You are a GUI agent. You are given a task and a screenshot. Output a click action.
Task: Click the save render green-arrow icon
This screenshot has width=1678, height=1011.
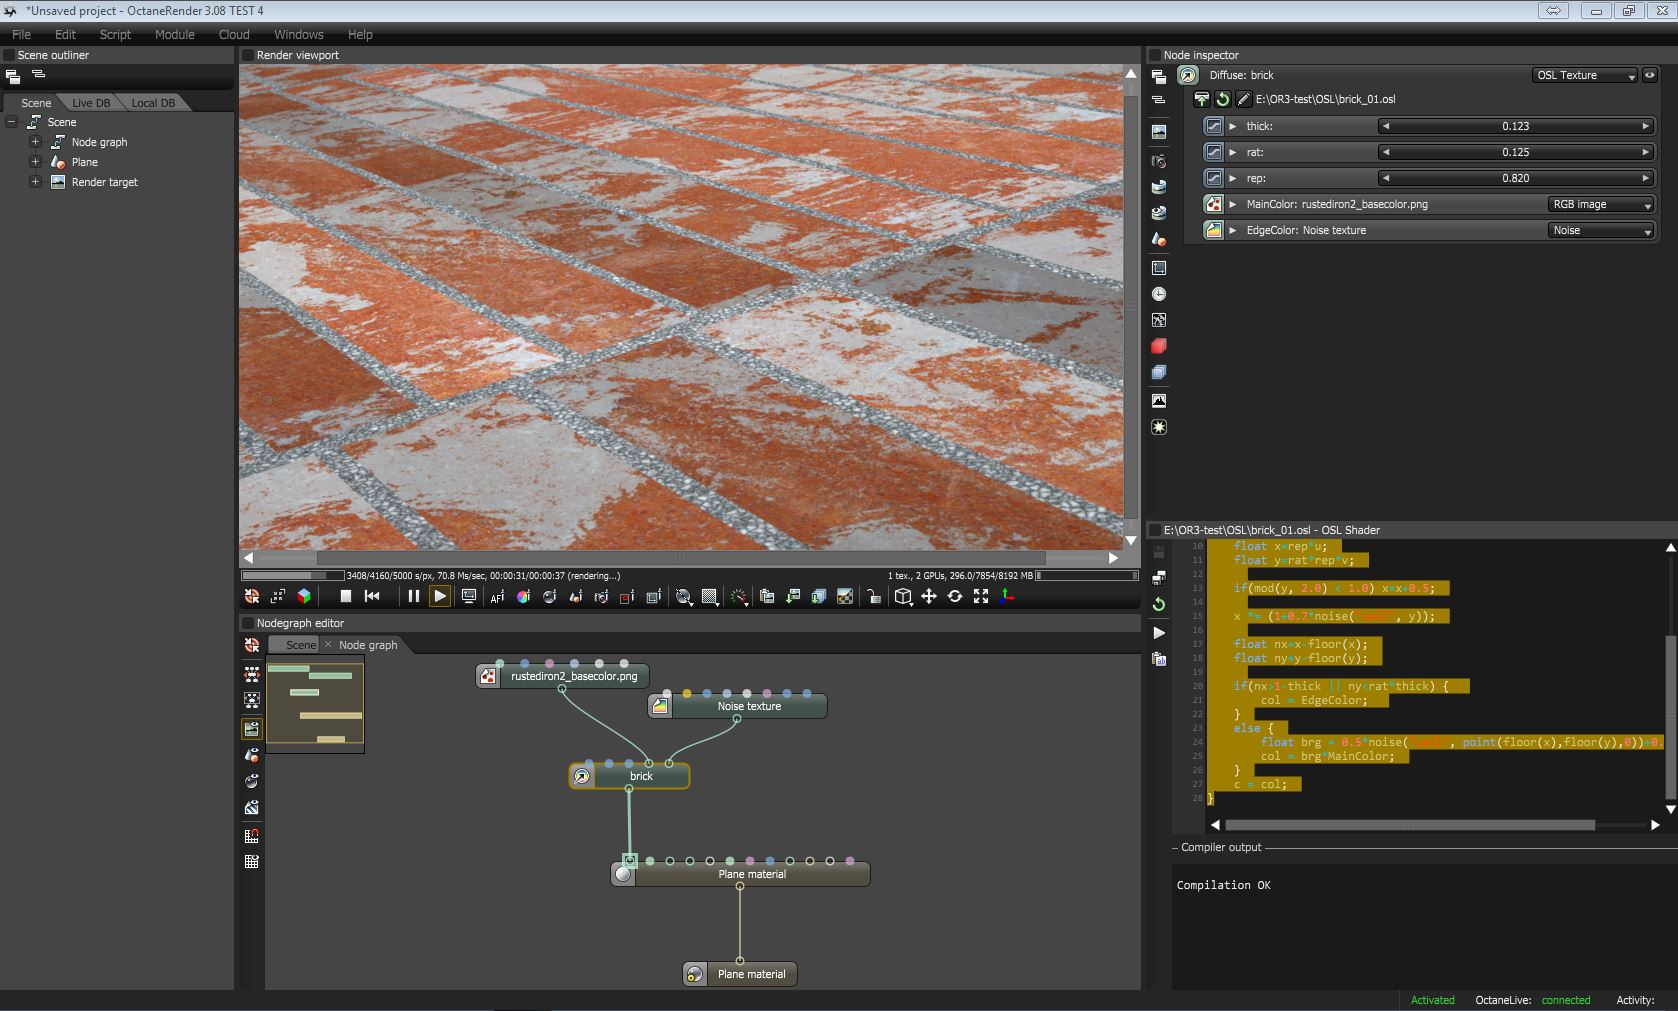tap(793, 597)
